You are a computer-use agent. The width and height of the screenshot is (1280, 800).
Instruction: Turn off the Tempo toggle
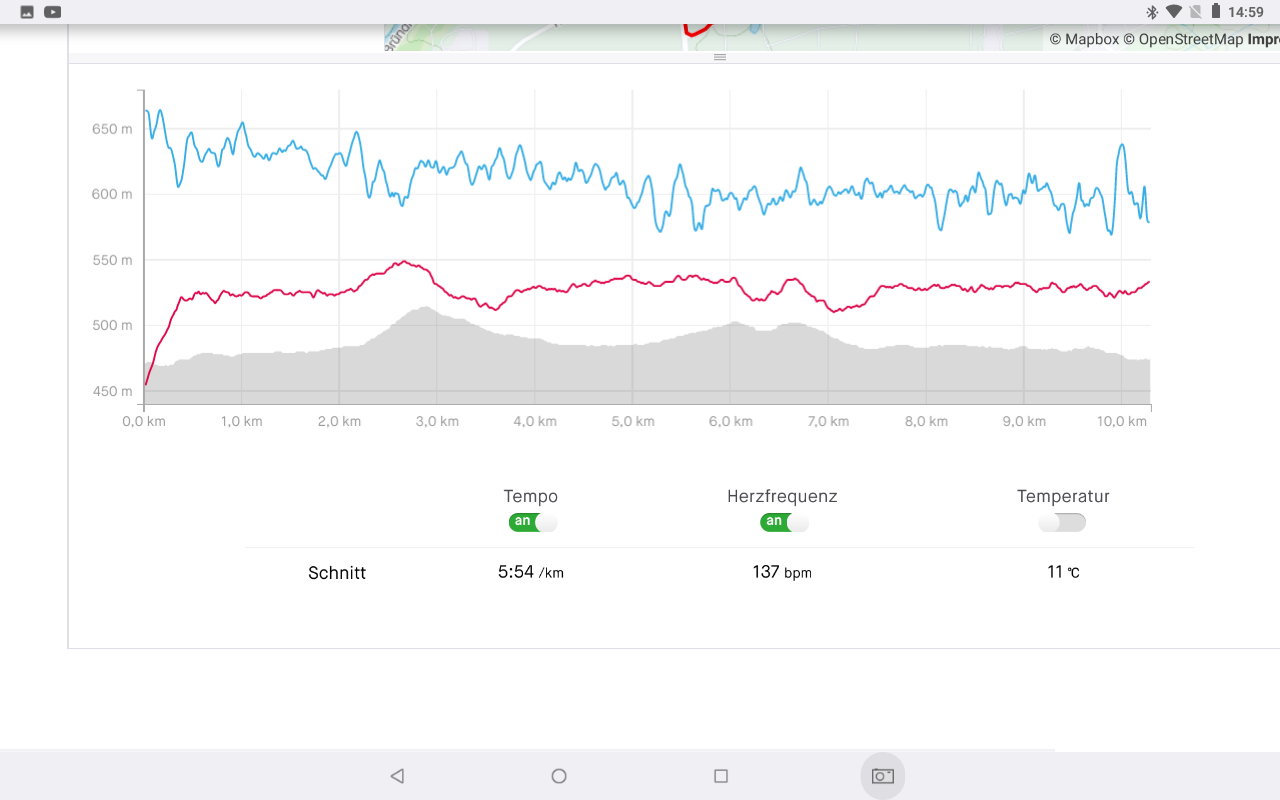(532, 522)
